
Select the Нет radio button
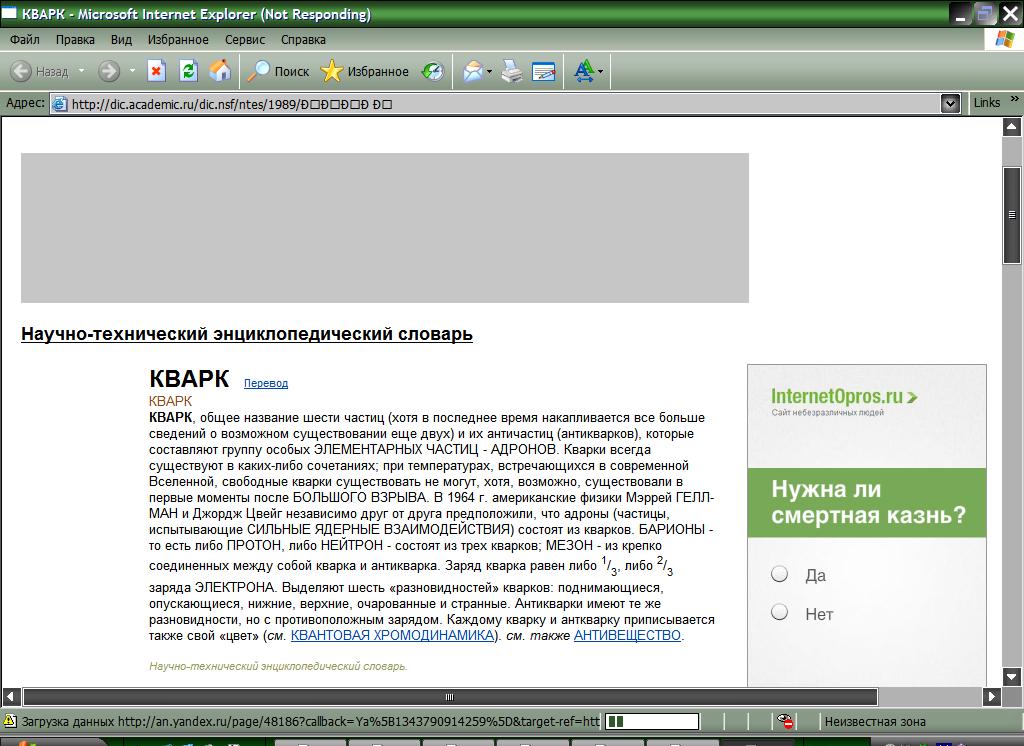pyautogui.click(x=780, y=612)
